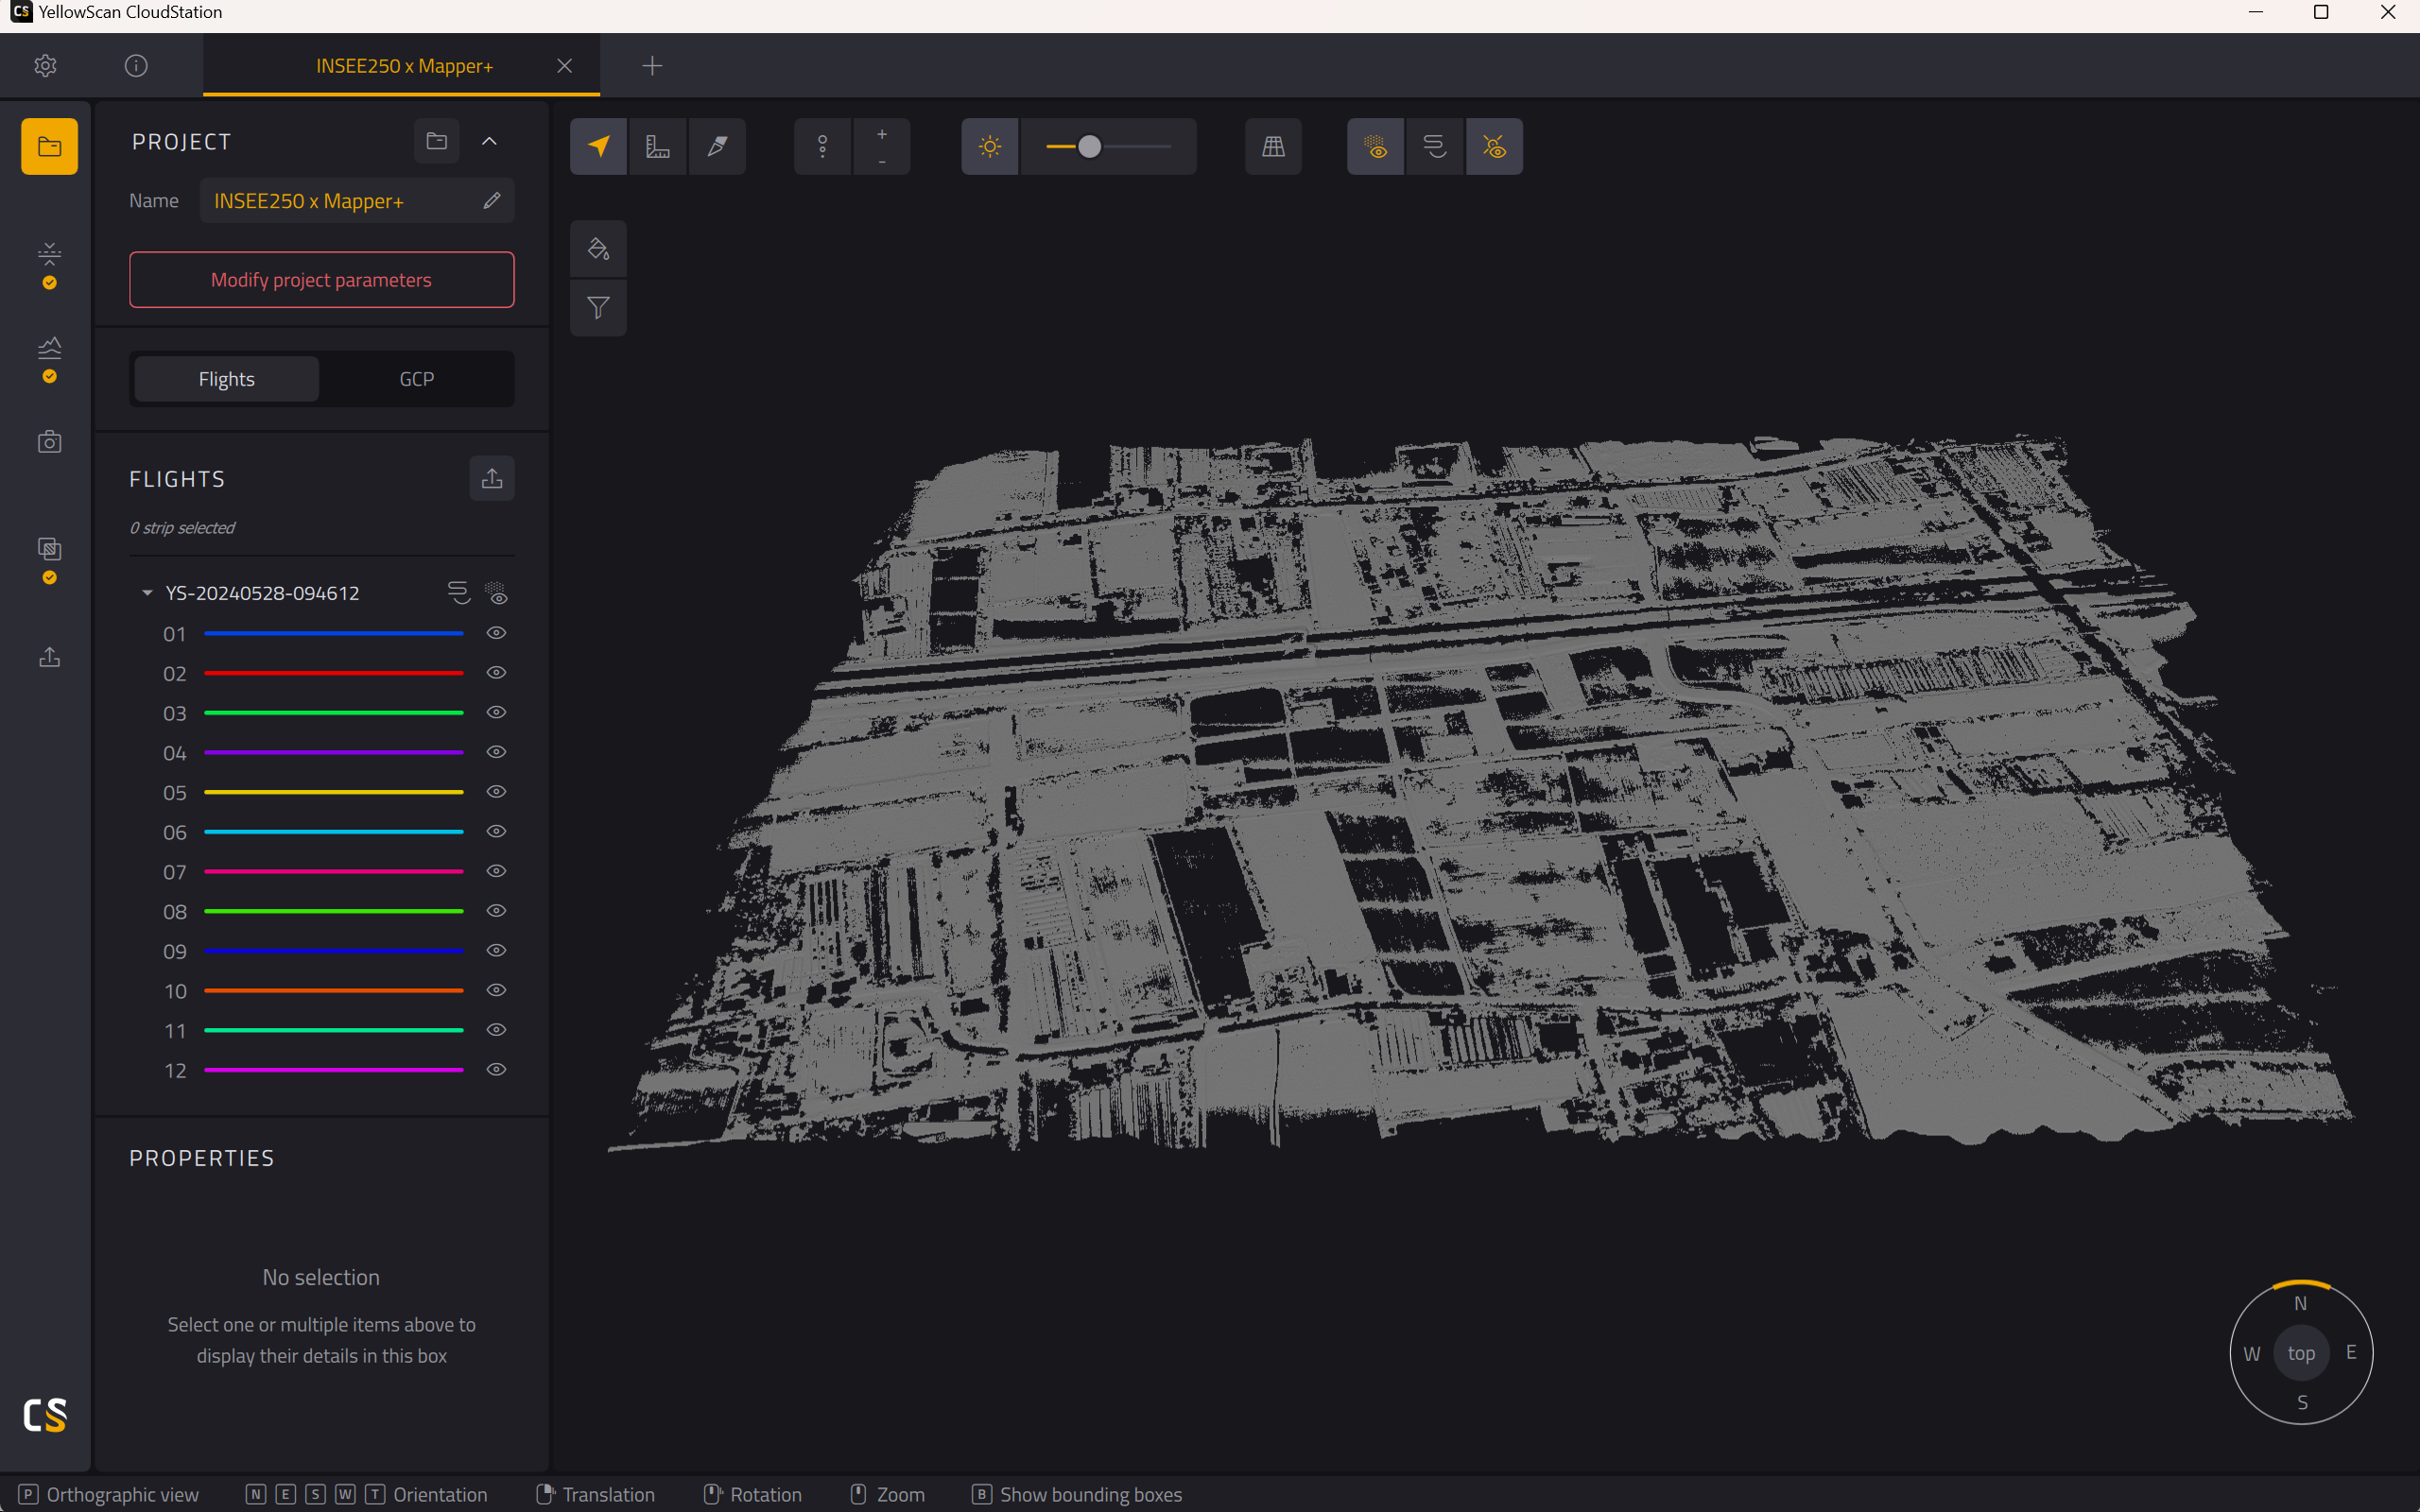Click the brightness slider handle

pyautogui.click(x=1090, y=147)
